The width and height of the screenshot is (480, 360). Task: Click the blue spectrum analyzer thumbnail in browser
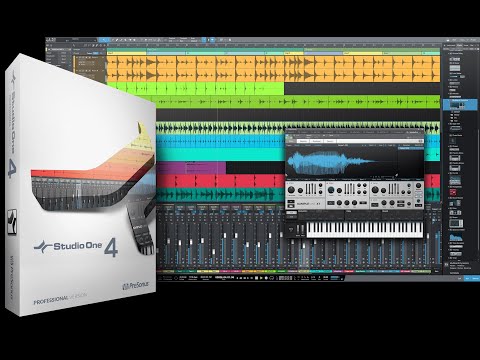click(x=456, y=238)
